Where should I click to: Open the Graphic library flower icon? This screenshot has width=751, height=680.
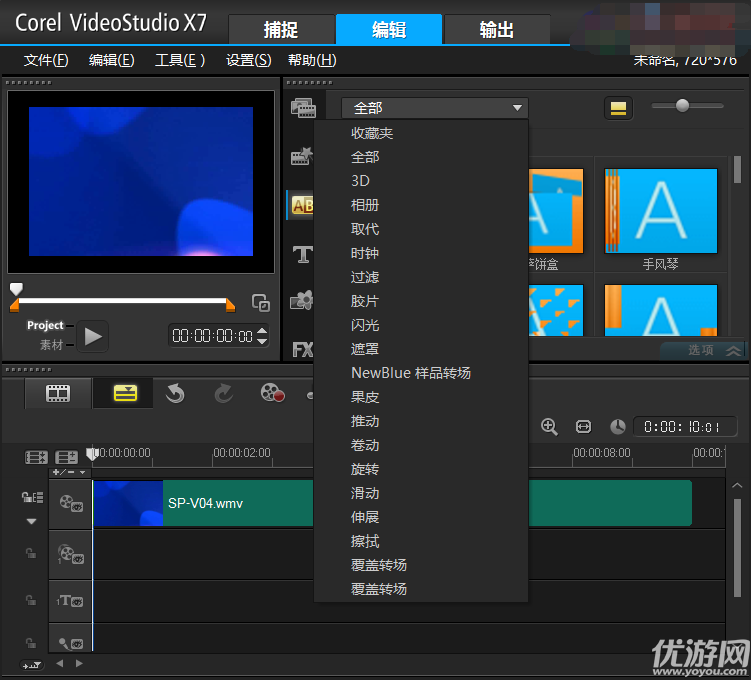pos(302,301)
